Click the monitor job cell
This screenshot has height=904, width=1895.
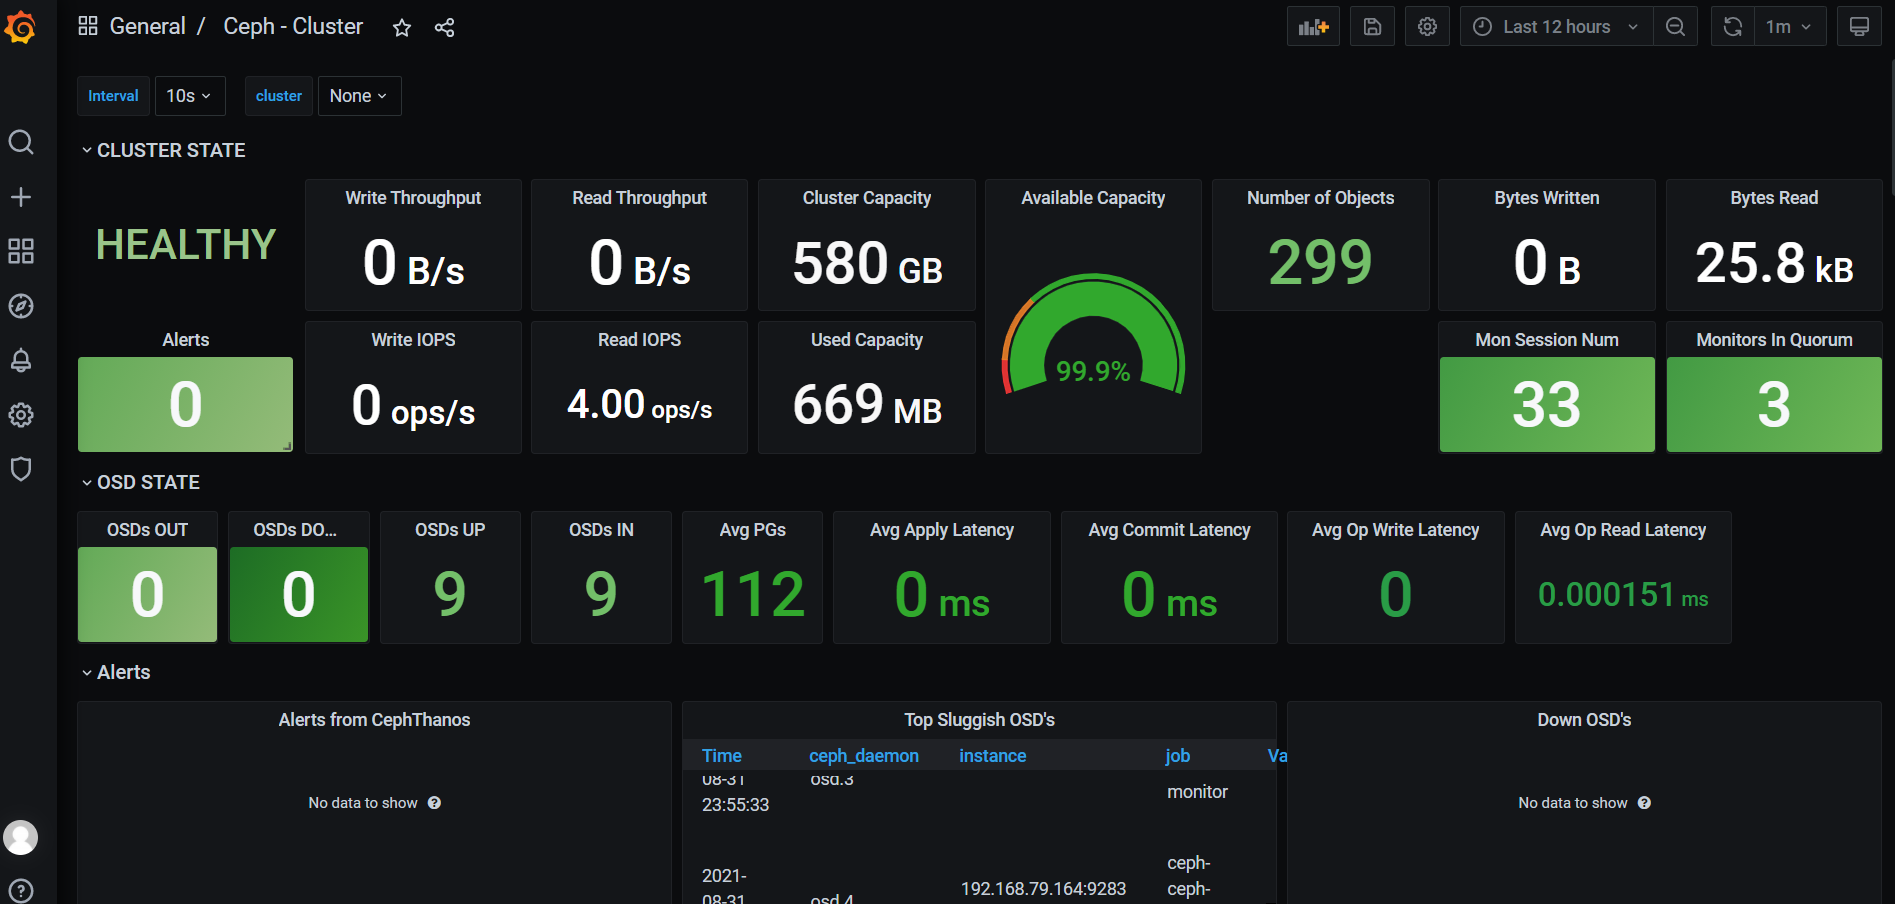[x=1197, y=792]
